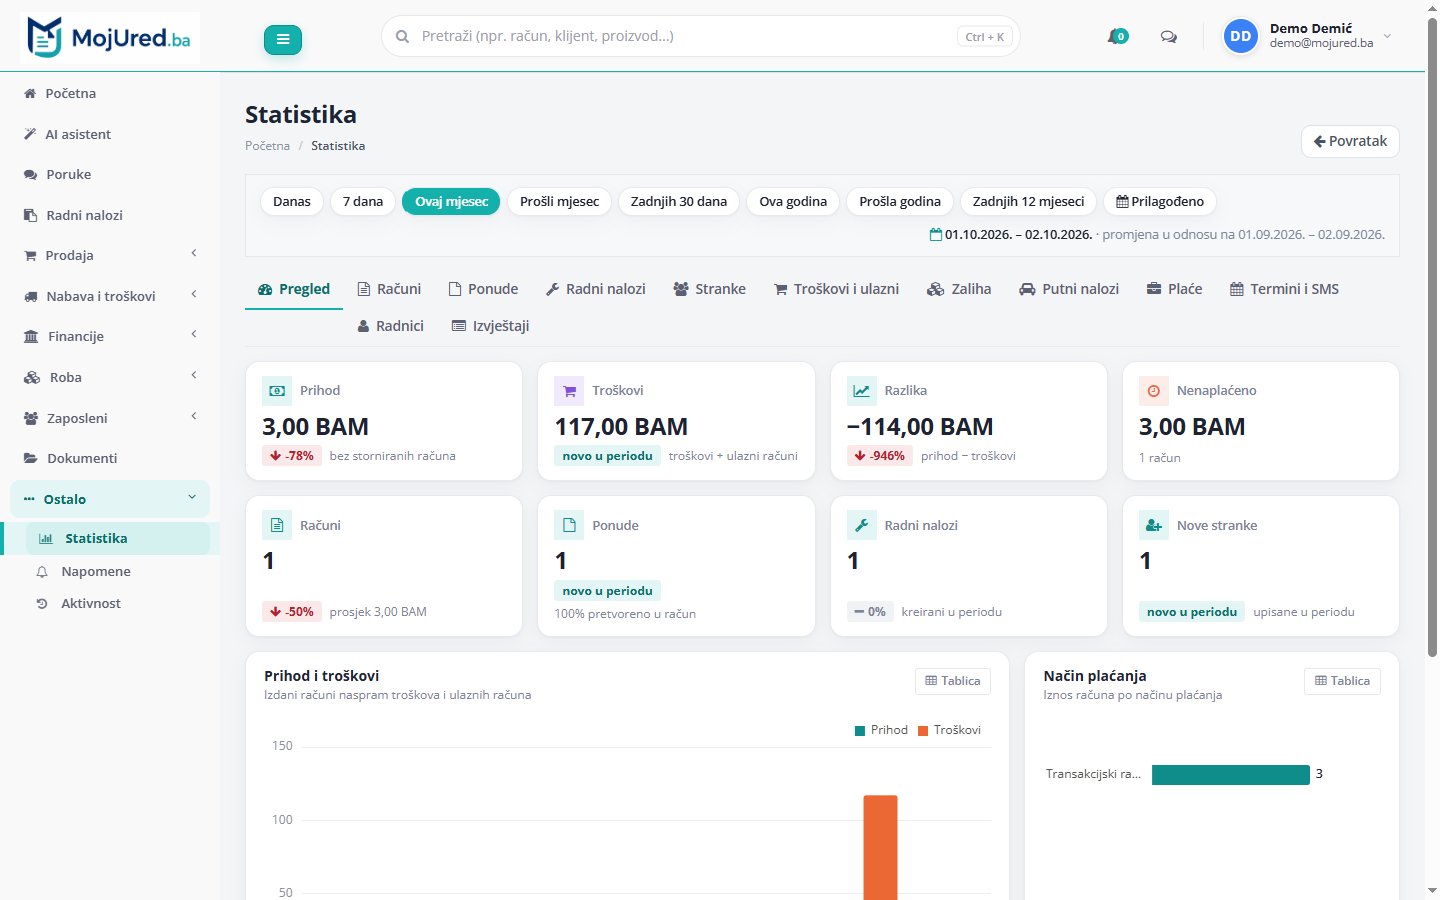1440x900 pixels.
Task: Collapse the Ostalo sidebar section
Action: point(110,499)
